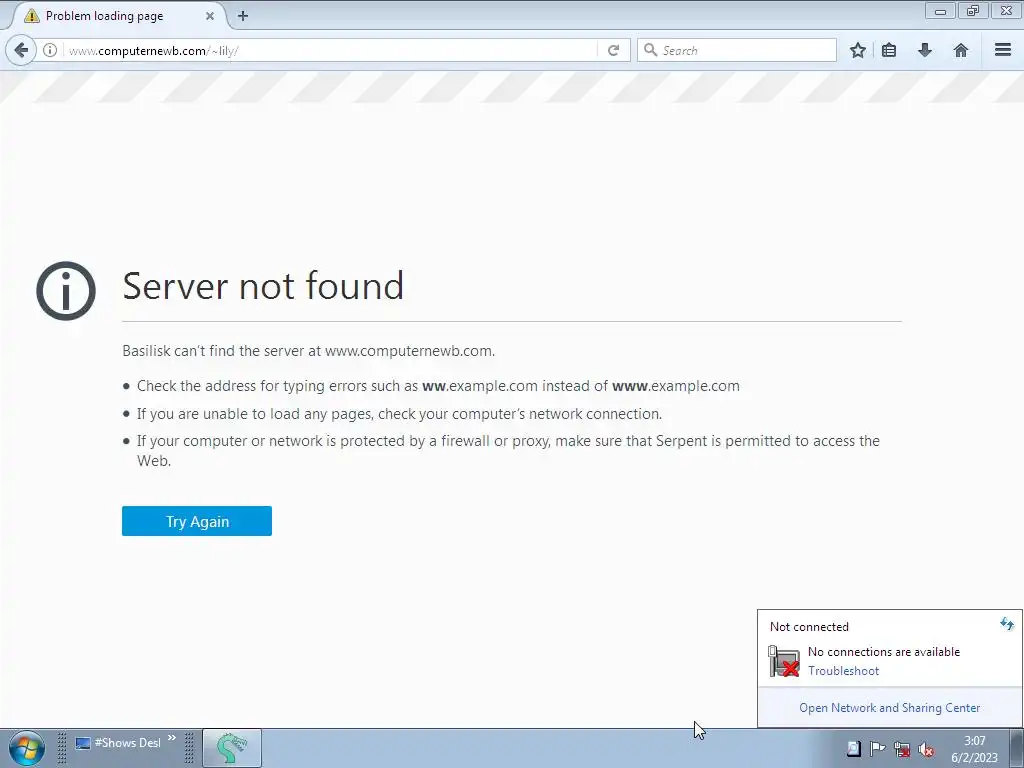This screenshot has height=768, width=1024.
Task: Open the clock showing 3:07 6/2/2023
Action: [974, 749]
